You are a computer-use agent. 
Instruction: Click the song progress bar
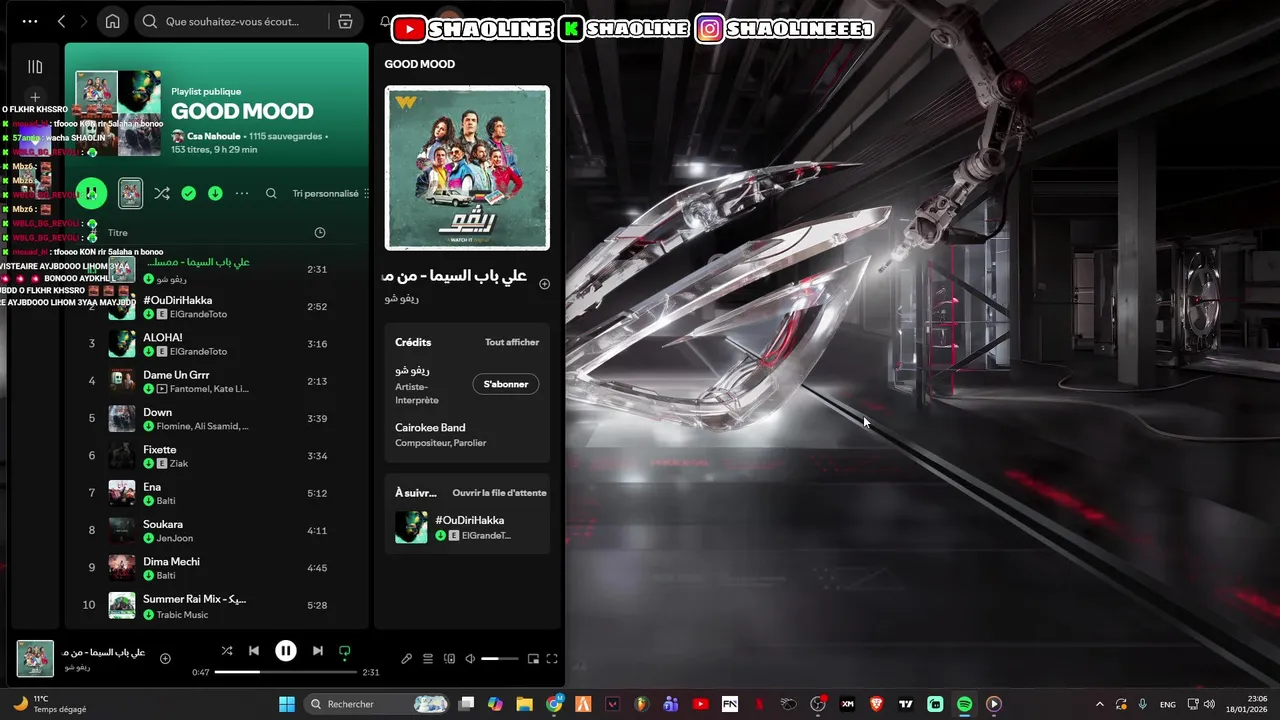pos(285,672)
